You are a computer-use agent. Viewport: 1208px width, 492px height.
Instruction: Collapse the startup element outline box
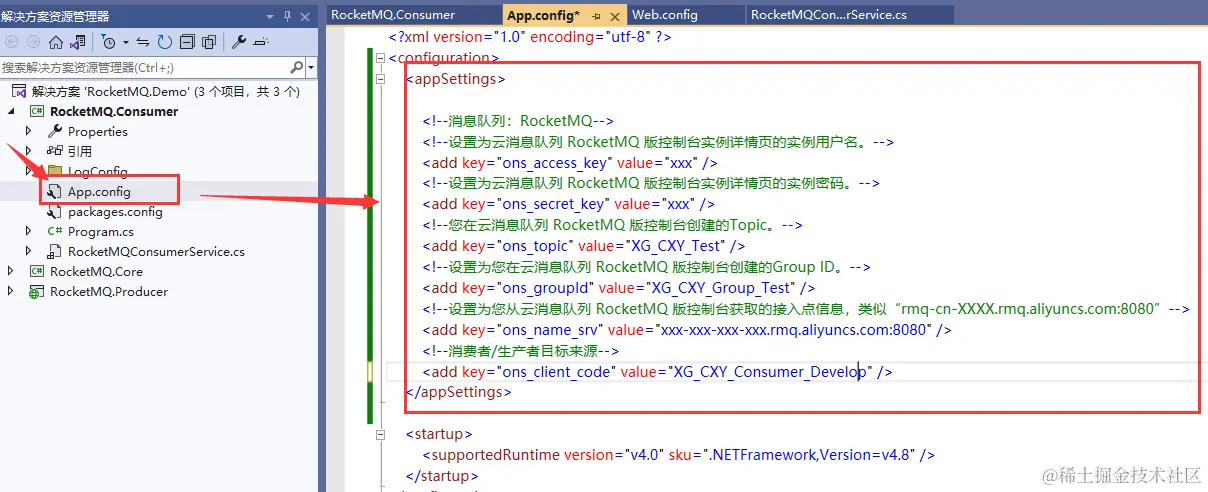379,434
